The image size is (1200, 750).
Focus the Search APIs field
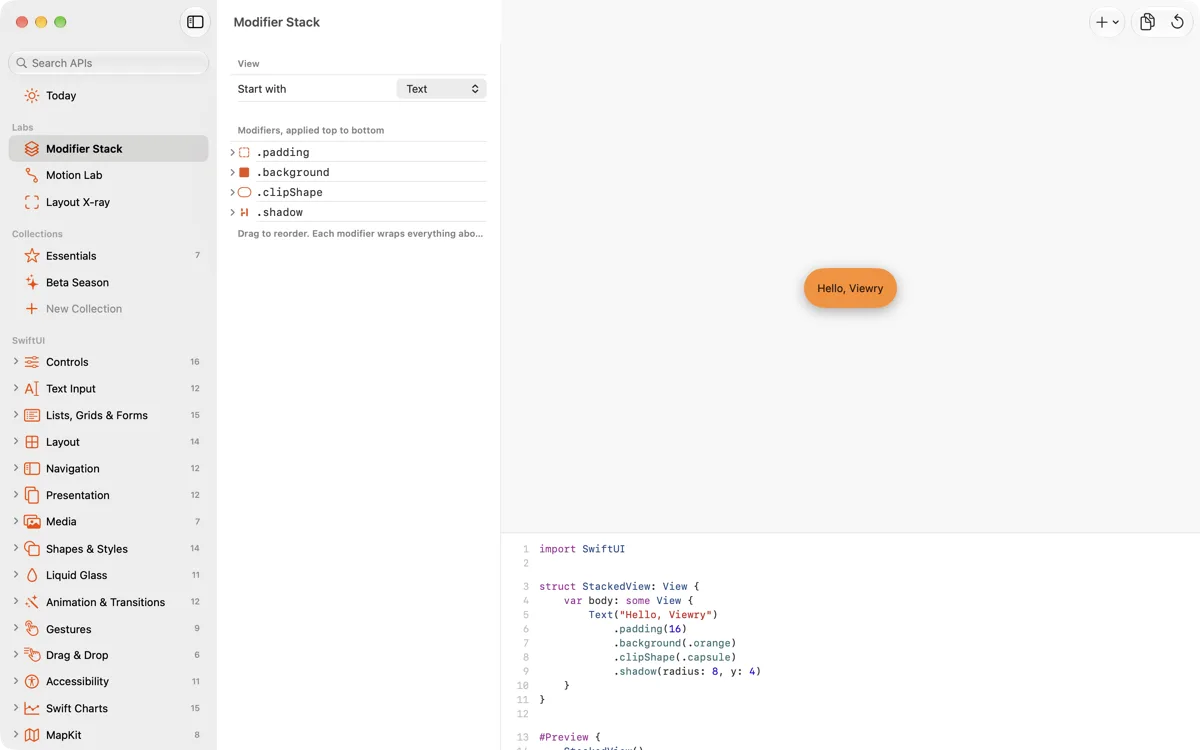109,63
